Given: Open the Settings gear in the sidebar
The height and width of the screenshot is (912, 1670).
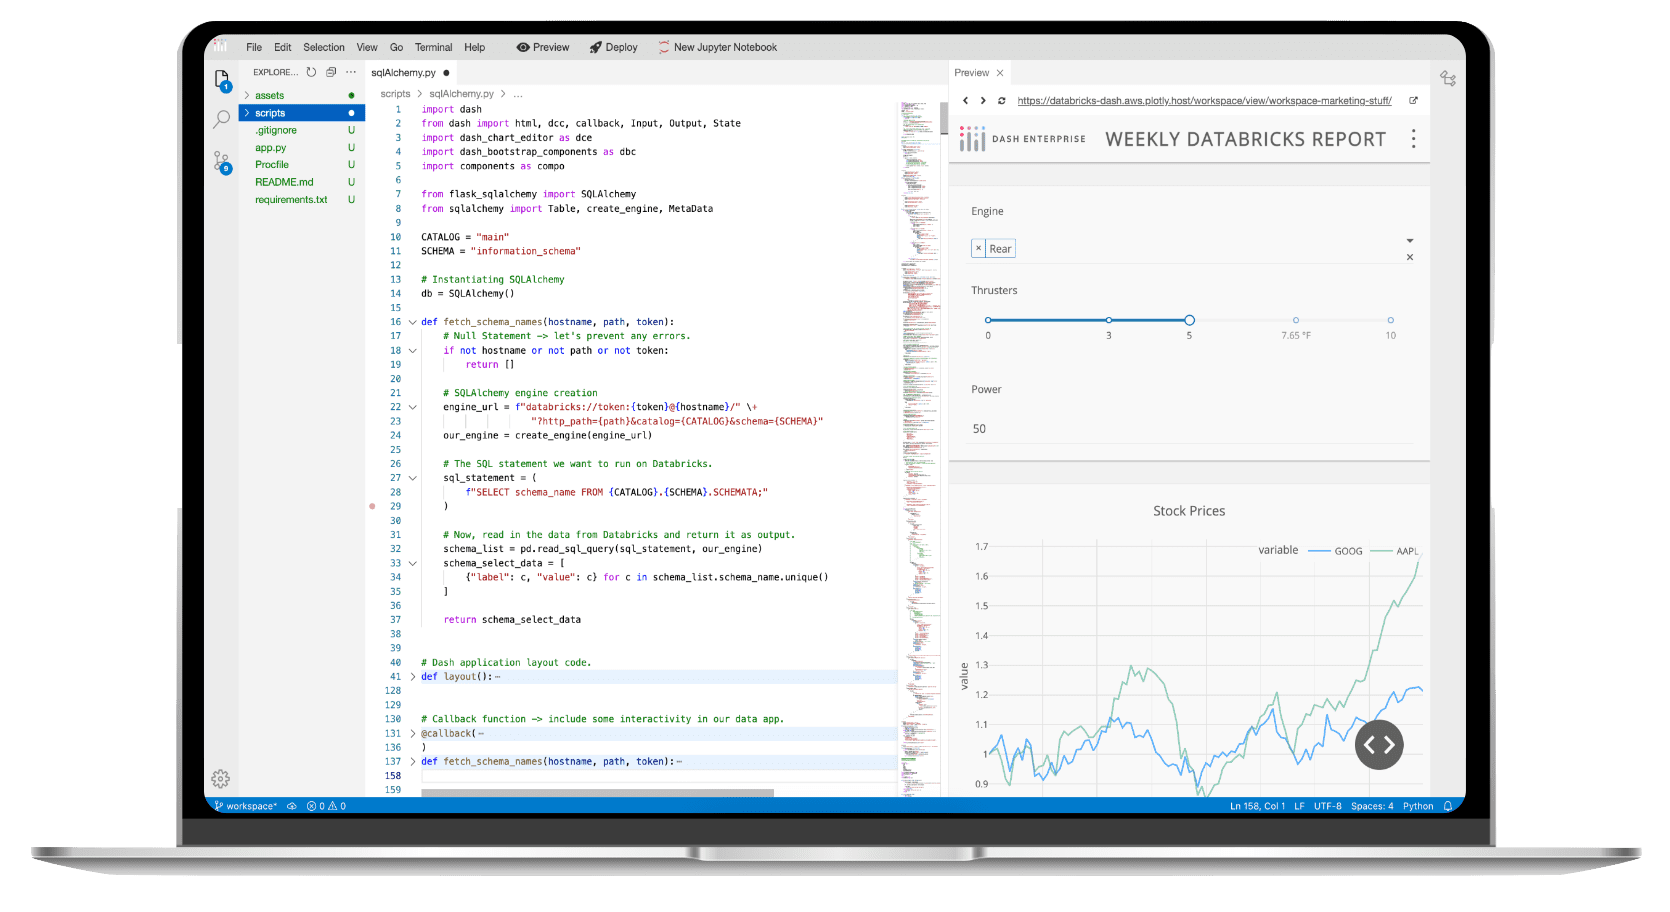Looking at the screenshot, I should coord(220,778).
